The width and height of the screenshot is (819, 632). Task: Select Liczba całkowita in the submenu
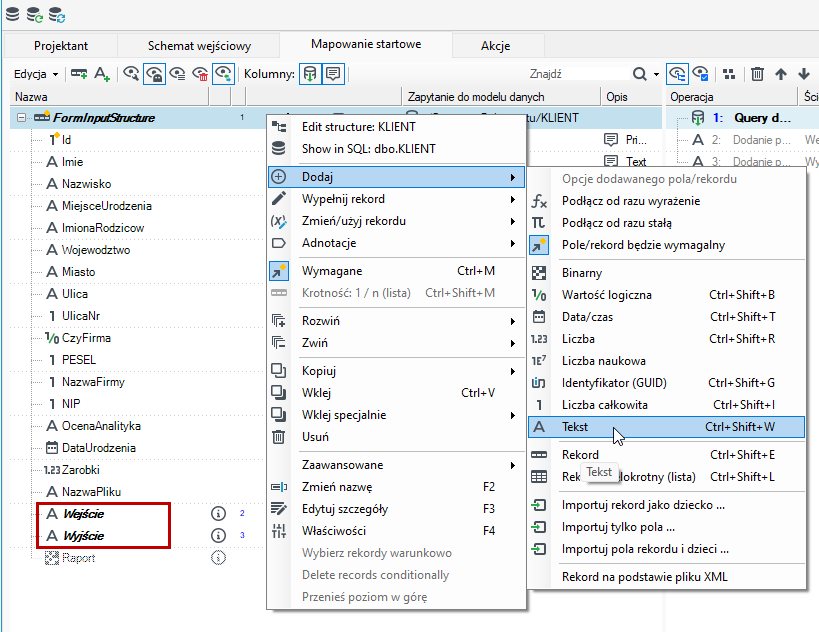(x=666, y=405)
